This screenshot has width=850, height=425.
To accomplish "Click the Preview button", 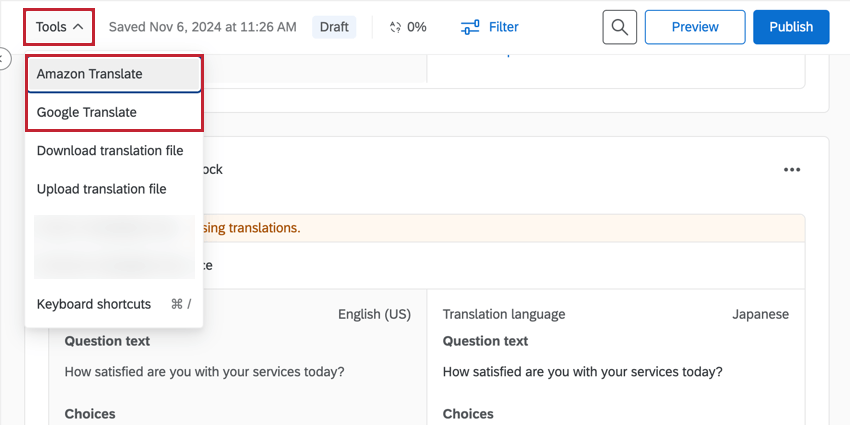I will coord(694,27).
